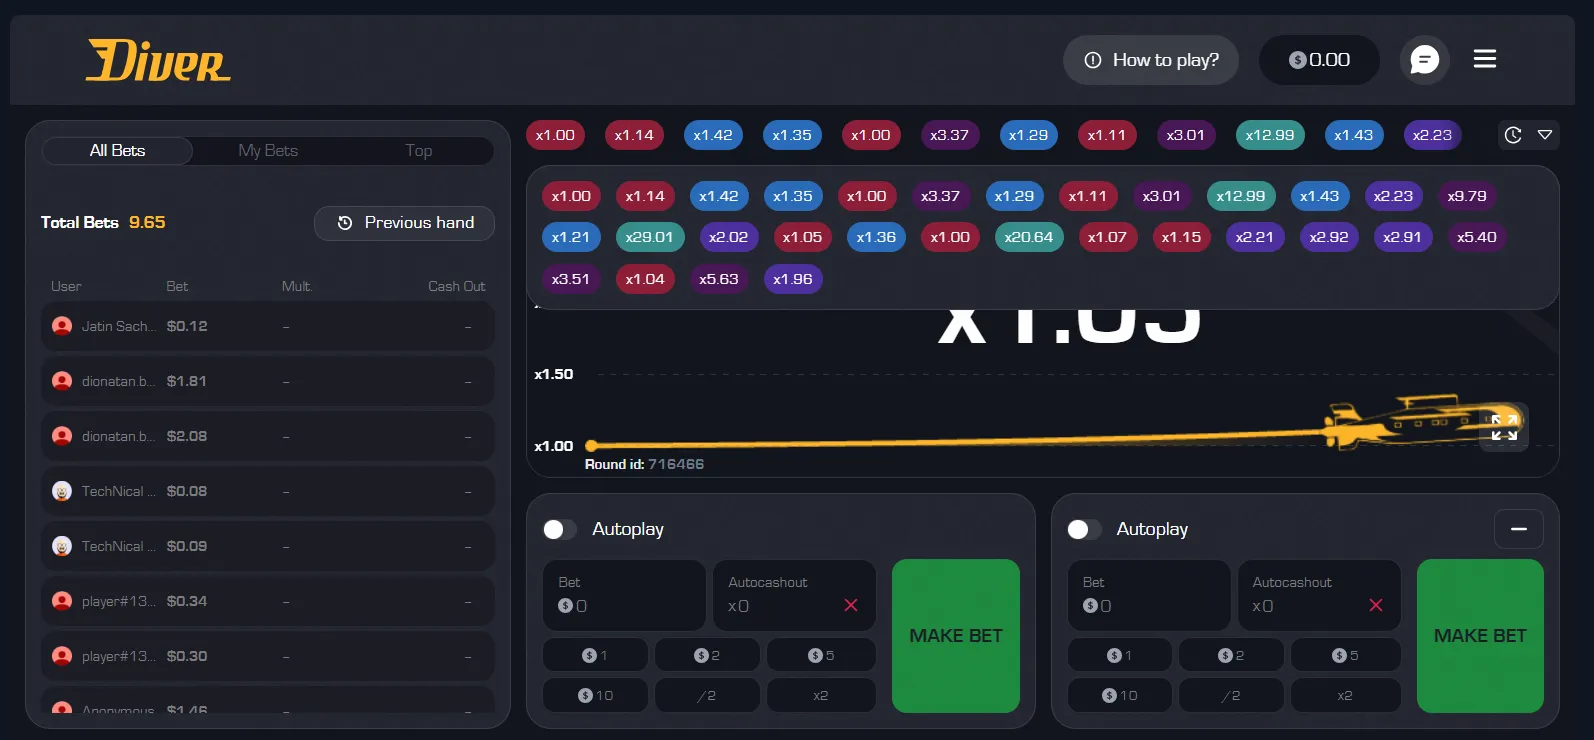Collapse the multiplier history dropdown arrow
The width and height of the screenshot is (1594, 740).
(x=1545, y=135)
